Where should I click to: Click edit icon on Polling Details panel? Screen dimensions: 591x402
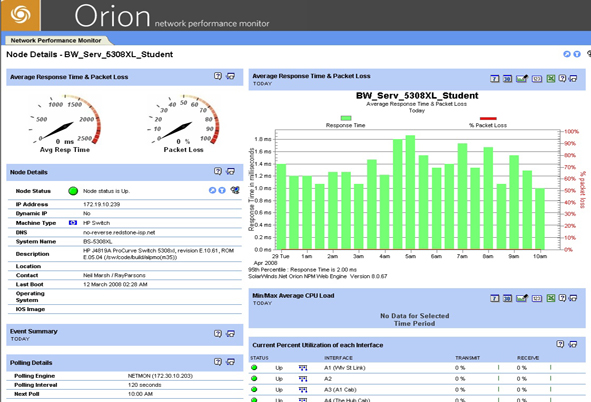231,362
